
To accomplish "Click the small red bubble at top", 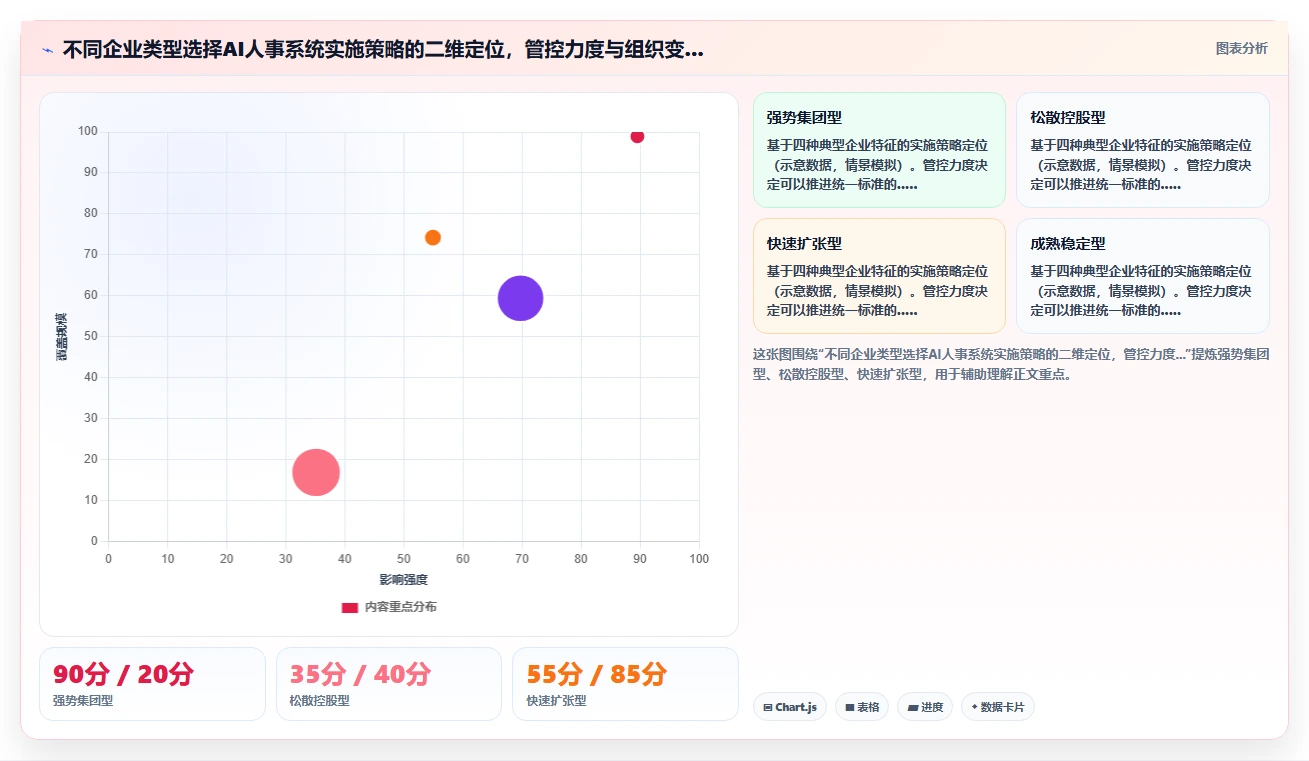I will click(x=637, y=136).
